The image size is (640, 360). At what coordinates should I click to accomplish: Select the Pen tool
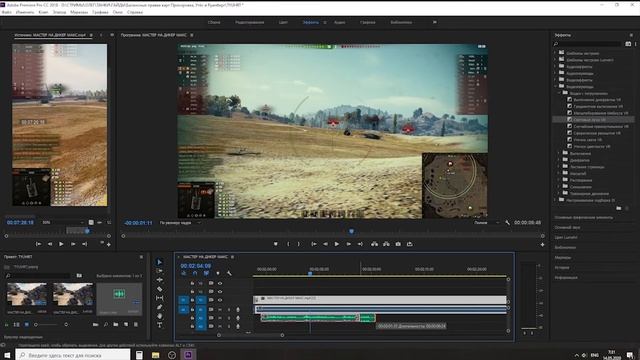160,307
